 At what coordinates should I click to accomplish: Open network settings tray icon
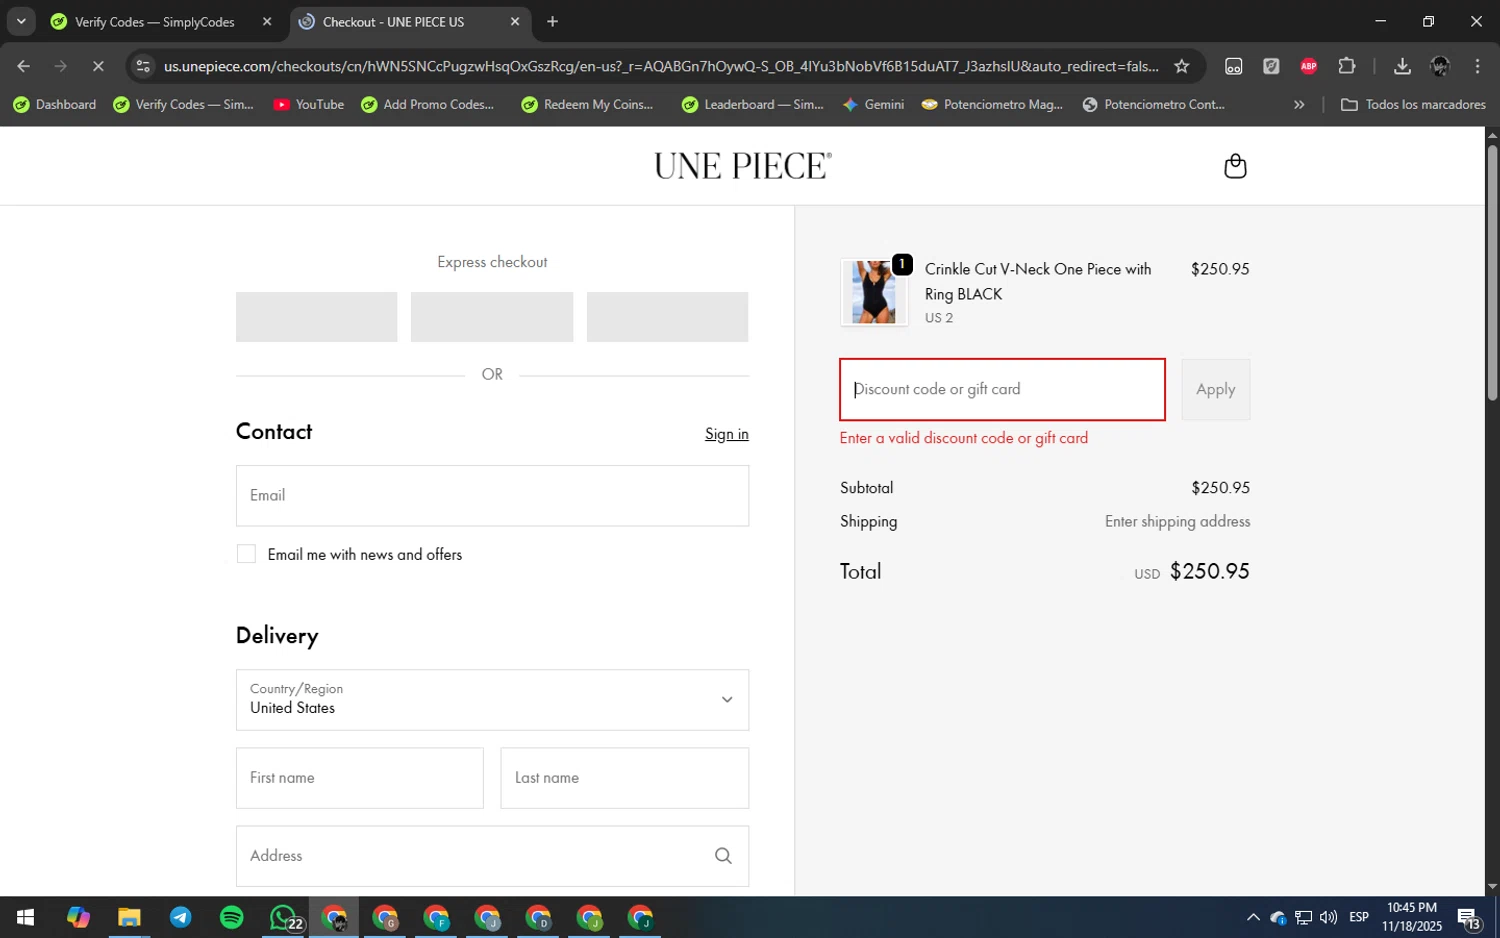pos(1303,917)
